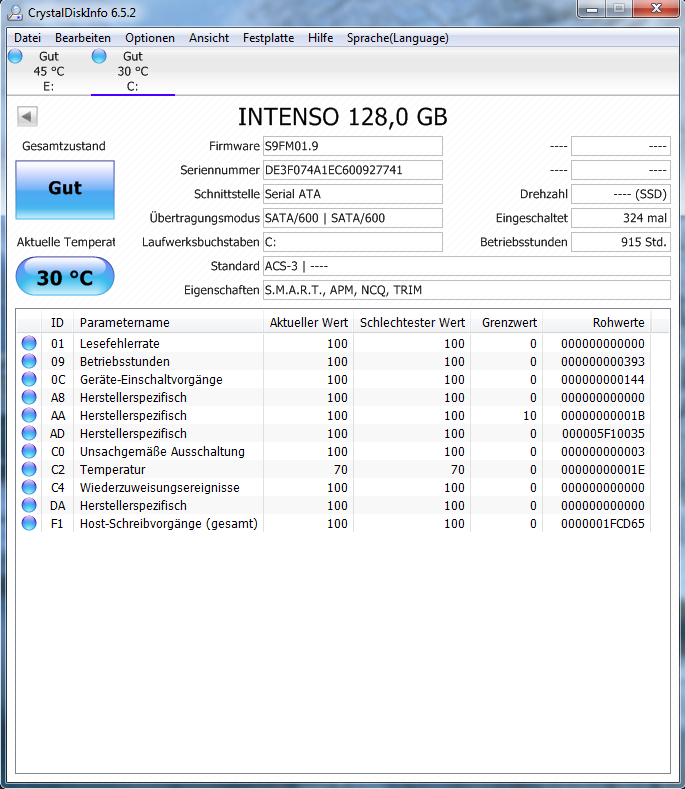
Task: Click status orb of AD row
Action: coord(29,433)
